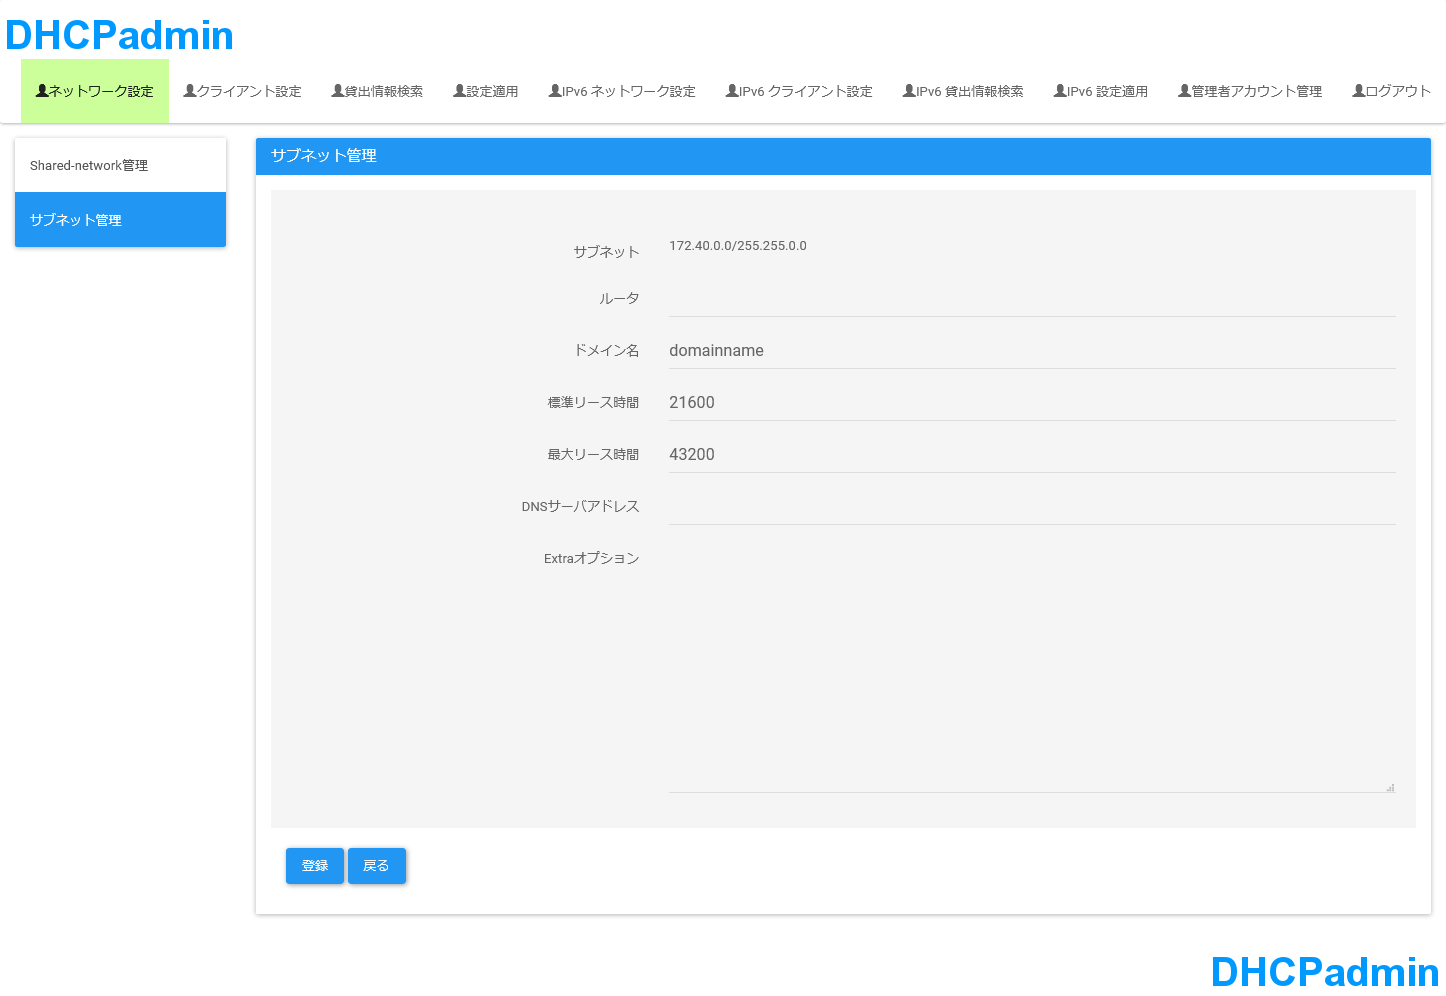This screenshot has height=996, width=1446.
Task: Click the user icon beside ログアウト
Action: [x=1359, y=91]
